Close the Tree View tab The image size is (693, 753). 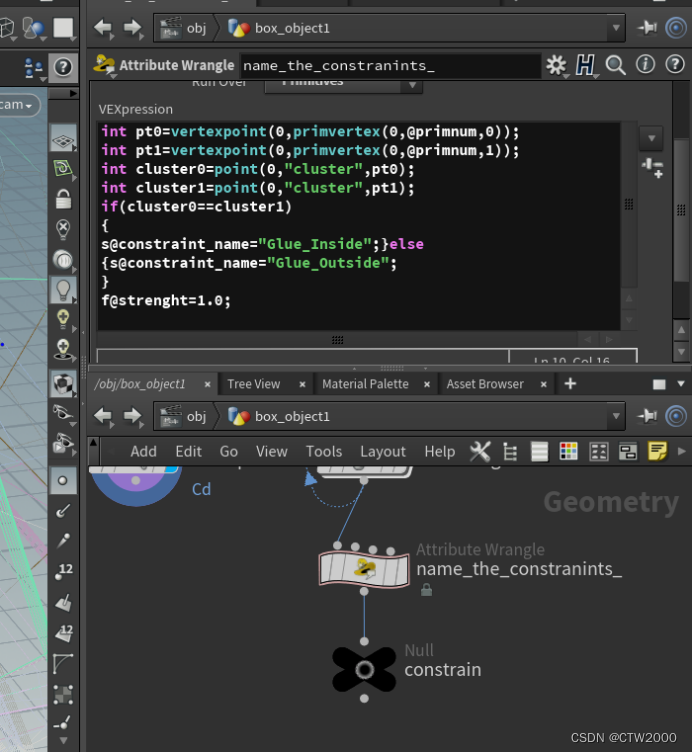[303, 384]
